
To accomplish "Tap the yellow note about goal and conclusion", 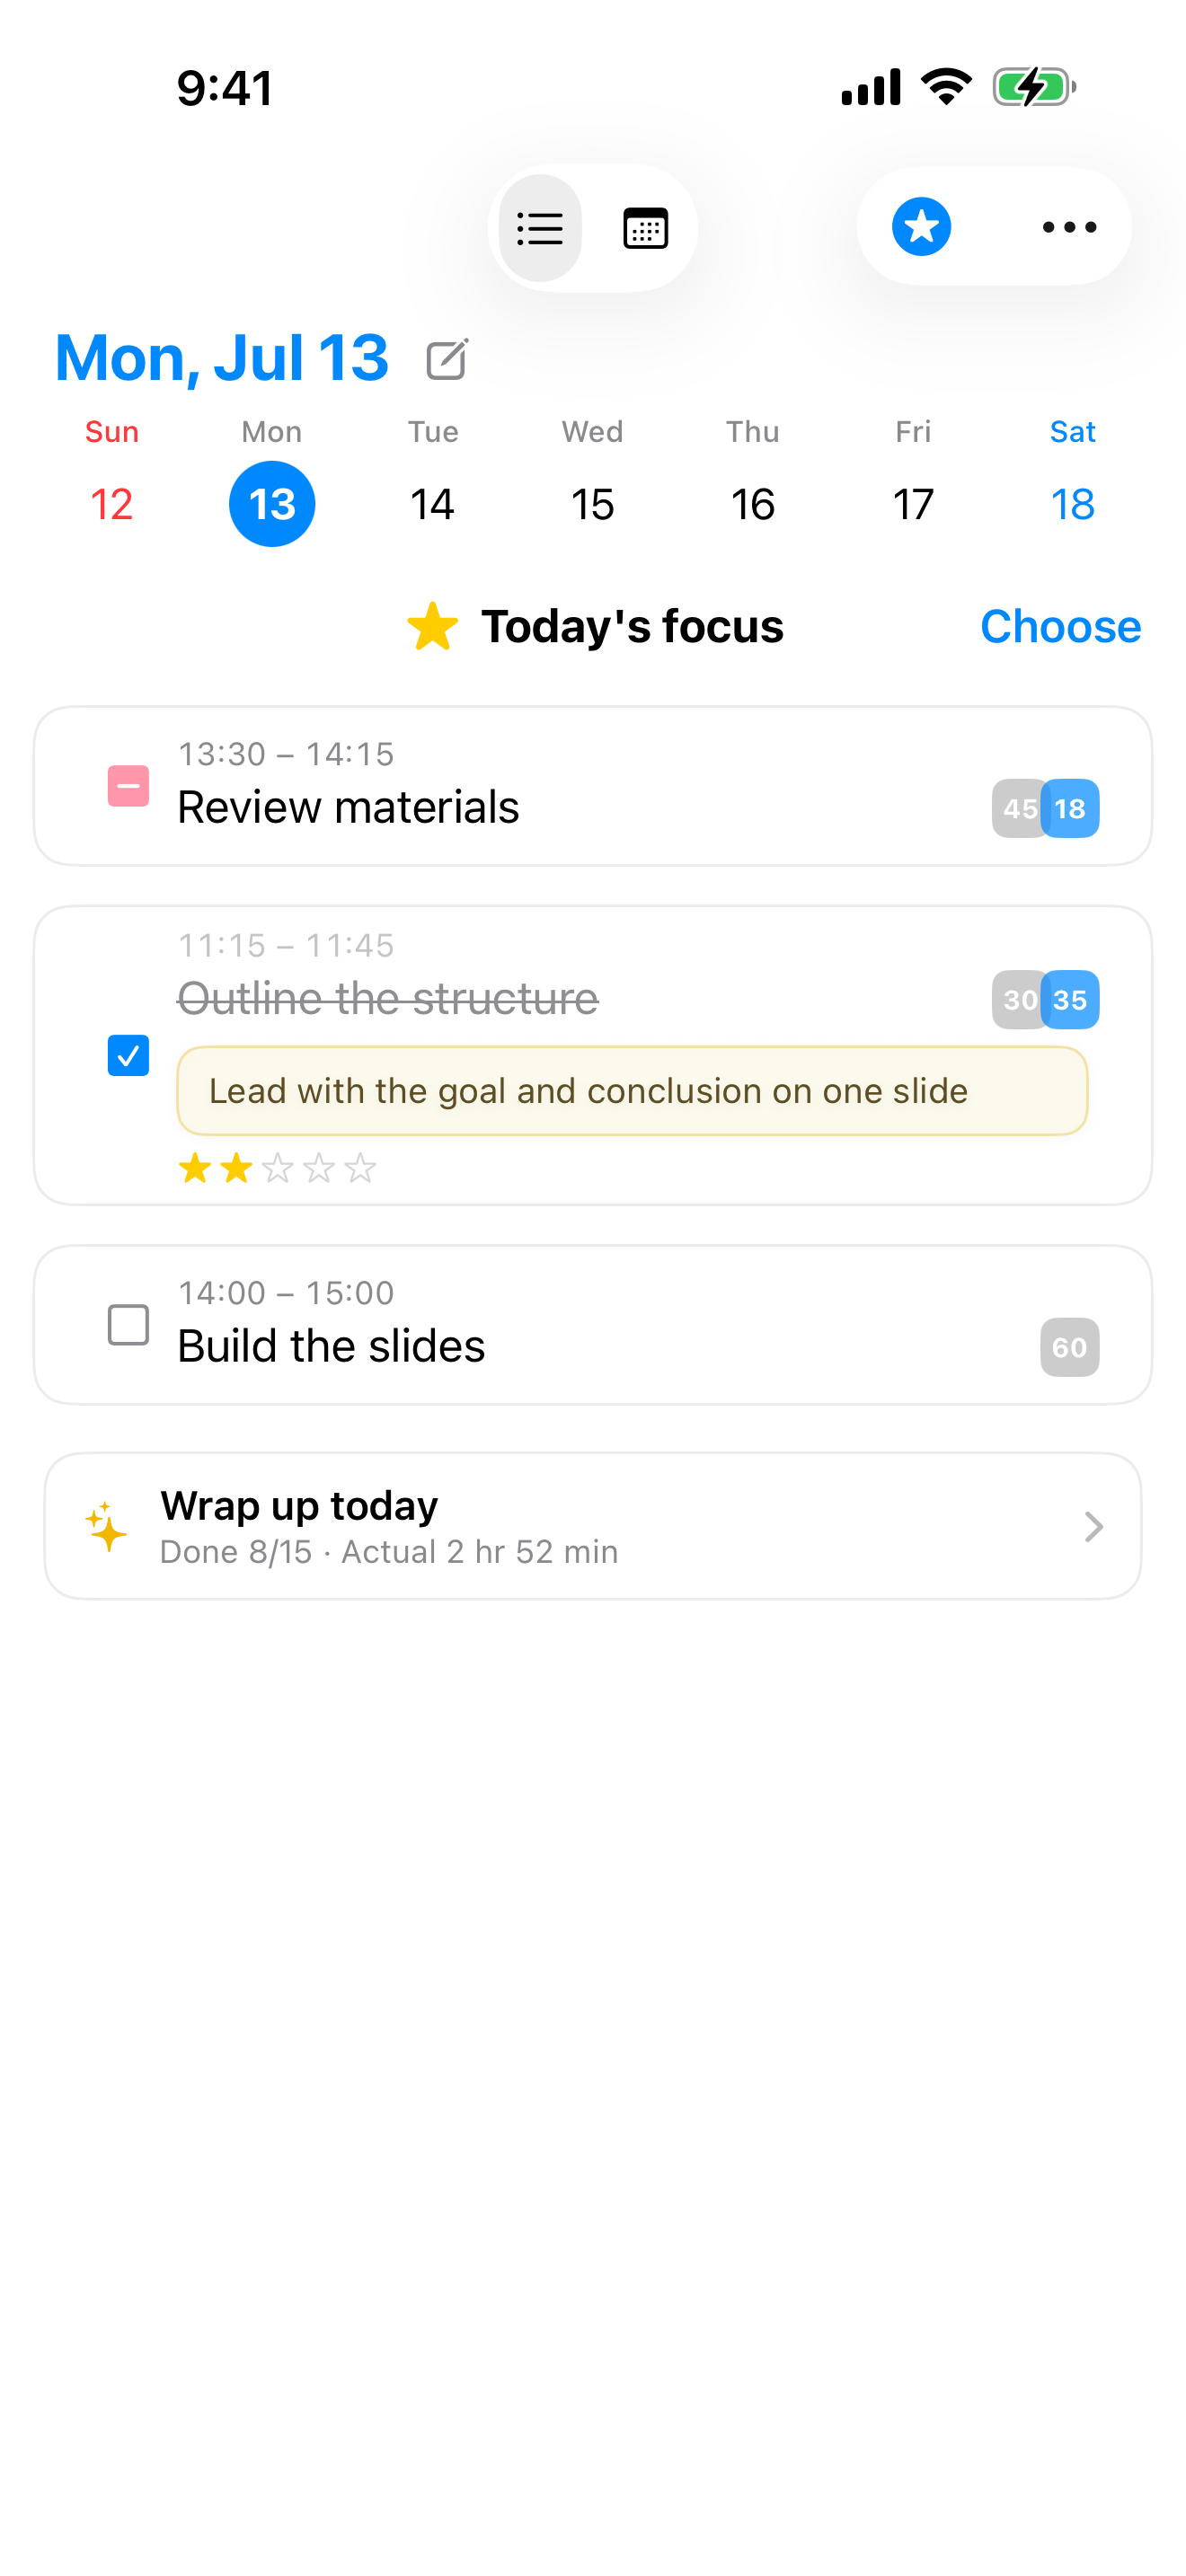I will [x=632, y=1091].
